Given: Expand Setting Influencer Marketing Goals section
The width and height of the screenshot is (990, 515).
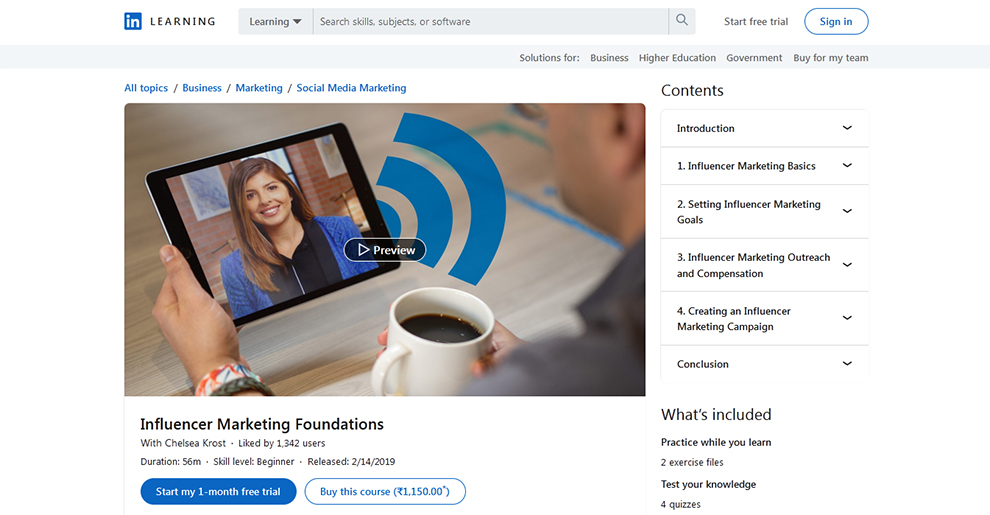Looking at the screenshot, I should pos(765,211).
